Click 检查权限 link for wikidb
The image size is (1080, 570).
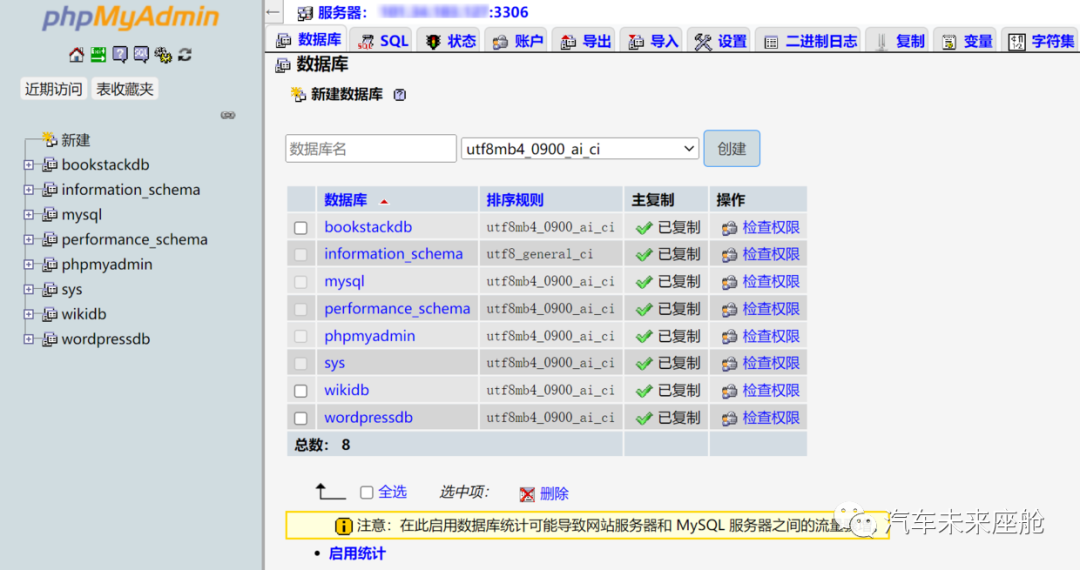[771, 391]
